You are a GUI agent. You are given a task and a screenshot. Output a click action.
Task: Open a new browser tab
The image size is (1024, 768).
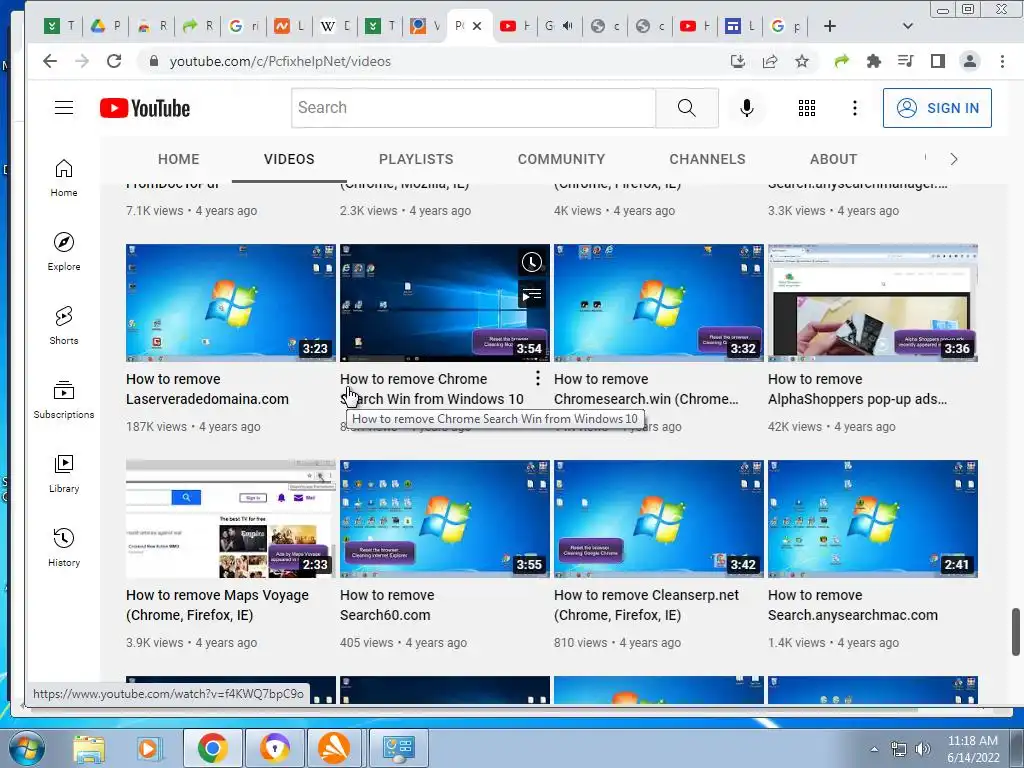pyautogui.click(x=829, y=26)
